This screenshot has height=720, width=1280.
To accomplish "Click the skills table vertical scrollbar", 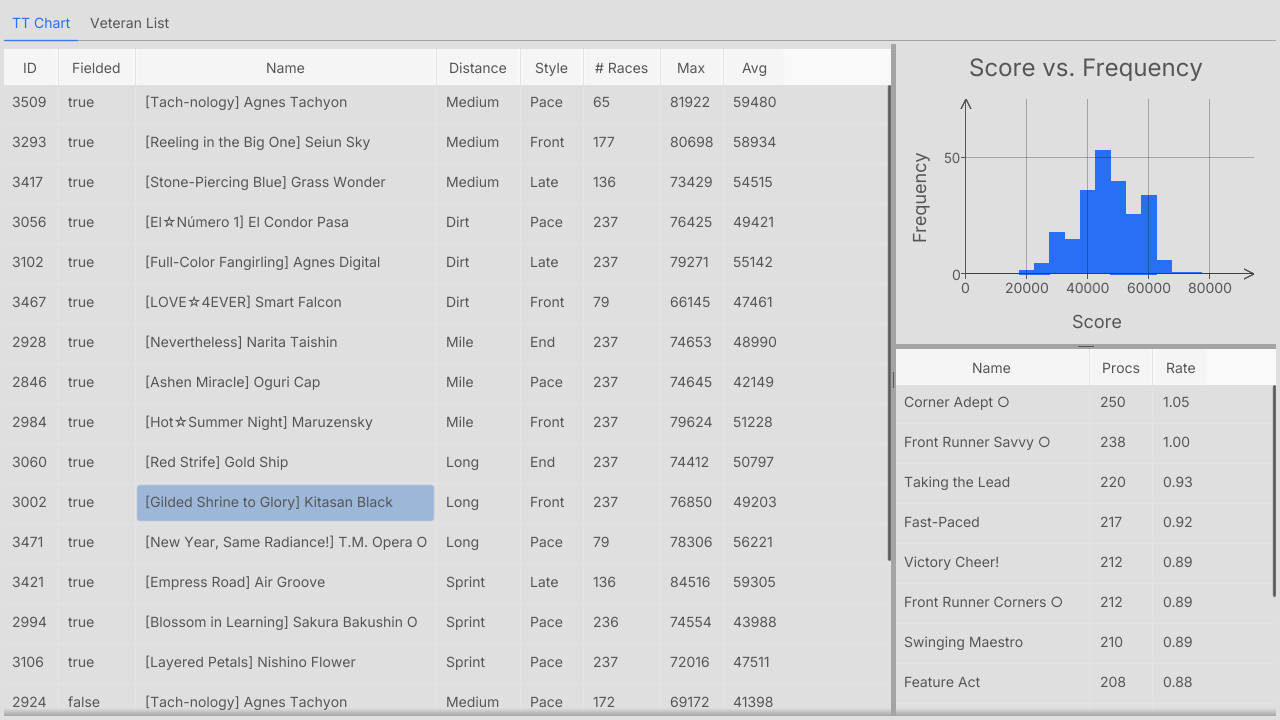I will coord(1275,490).
